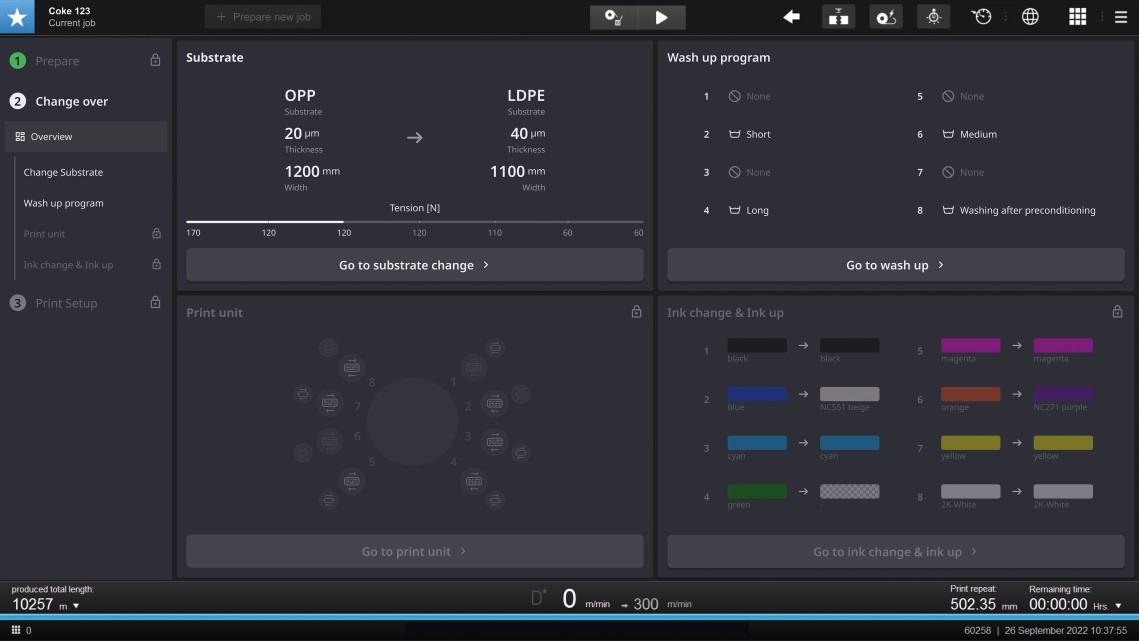Click the reel roll change icon
The width and height of the screenshot is (1139, 641).
pyautogui.click(x=885, y=17)
